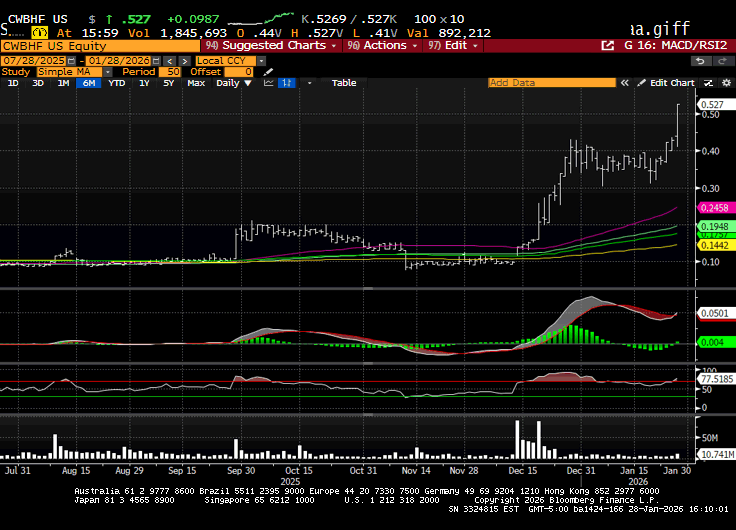Click the CWBHF US Equity security field
This screenshot has width=736, height=530.
coord(100,46)
